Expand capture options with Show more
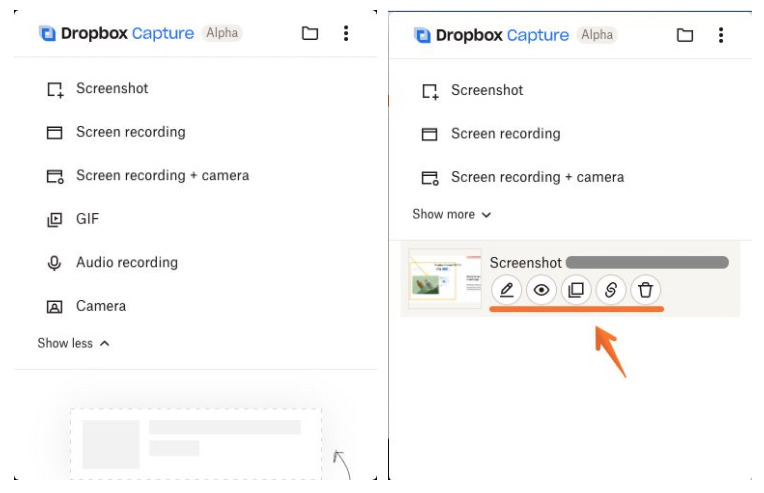 pyautogui.click(x=452, y=214)
